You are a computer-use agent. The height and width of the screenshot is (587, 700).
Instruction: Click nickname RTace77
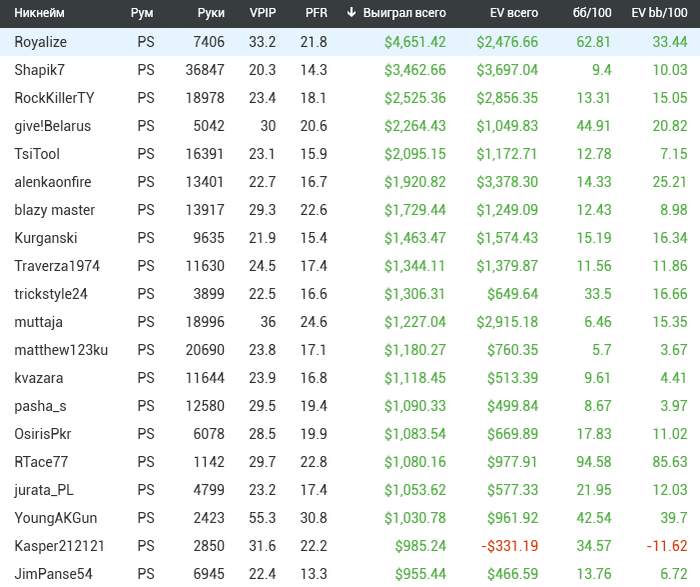coord(41,462)
